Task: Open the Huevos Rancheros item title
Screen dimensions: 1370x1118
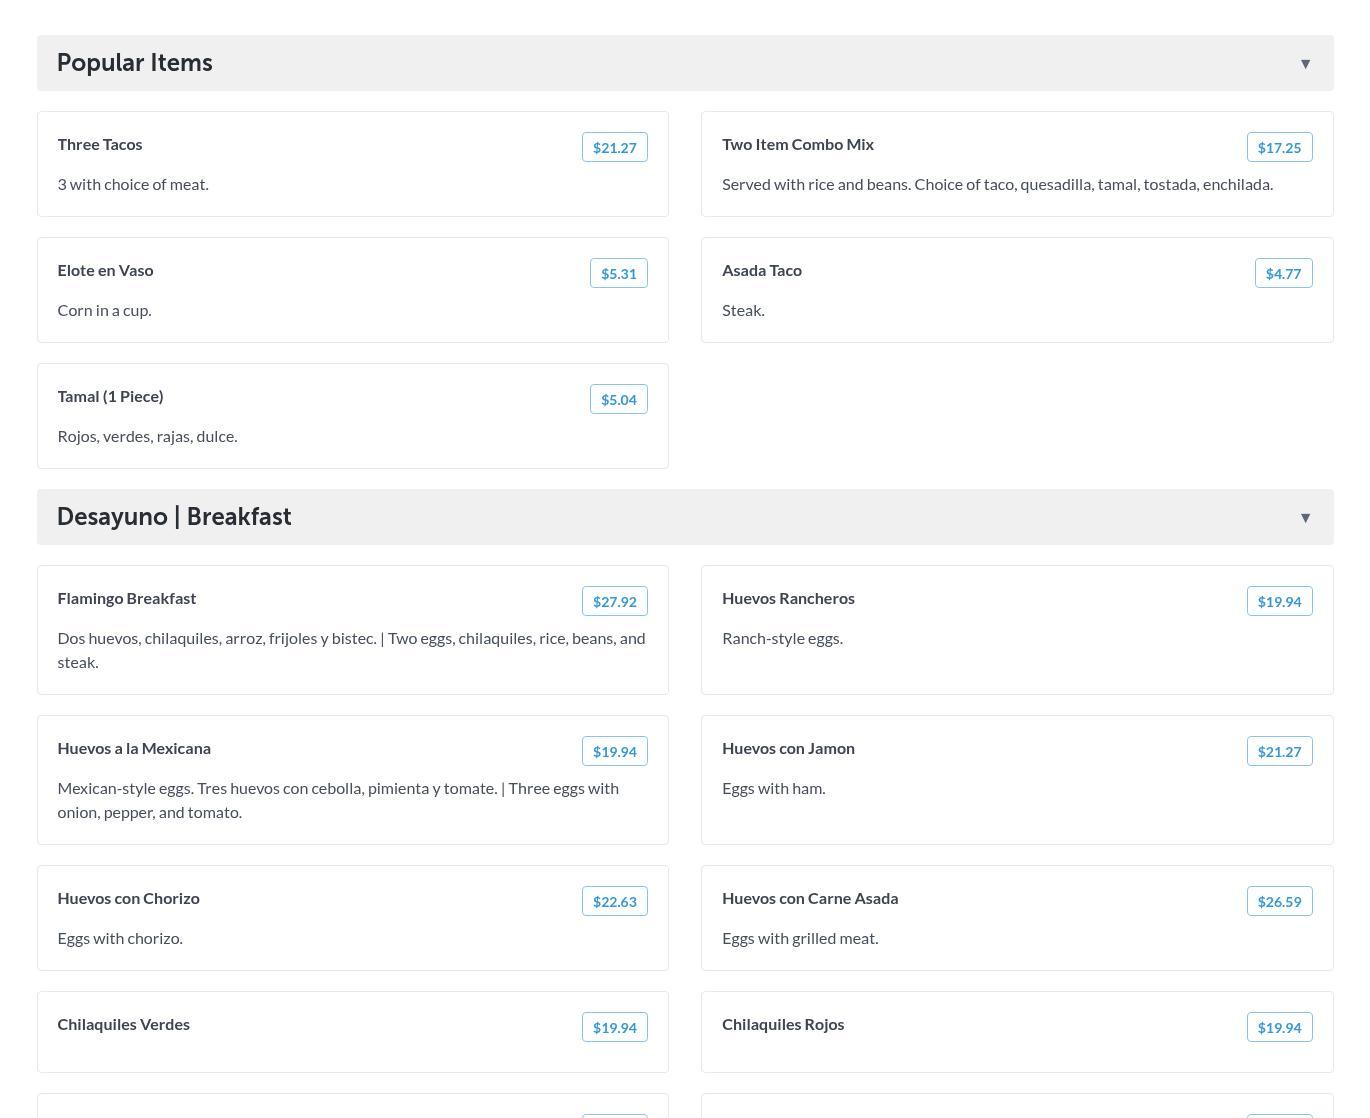Action: click(788, 599)
